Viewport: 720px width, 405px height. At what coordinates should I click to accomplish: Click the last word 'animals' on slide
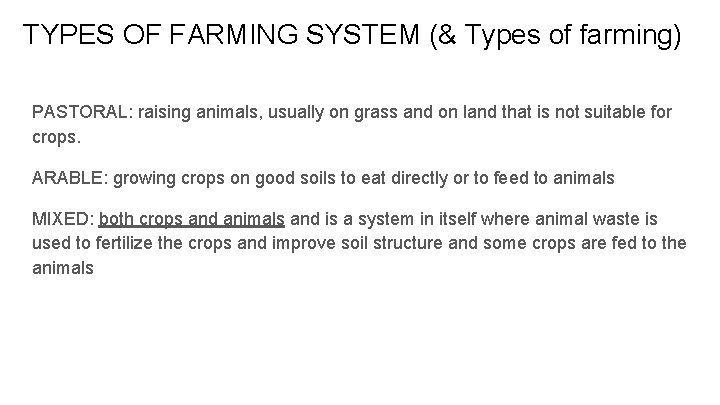click(x=63, y=267)
